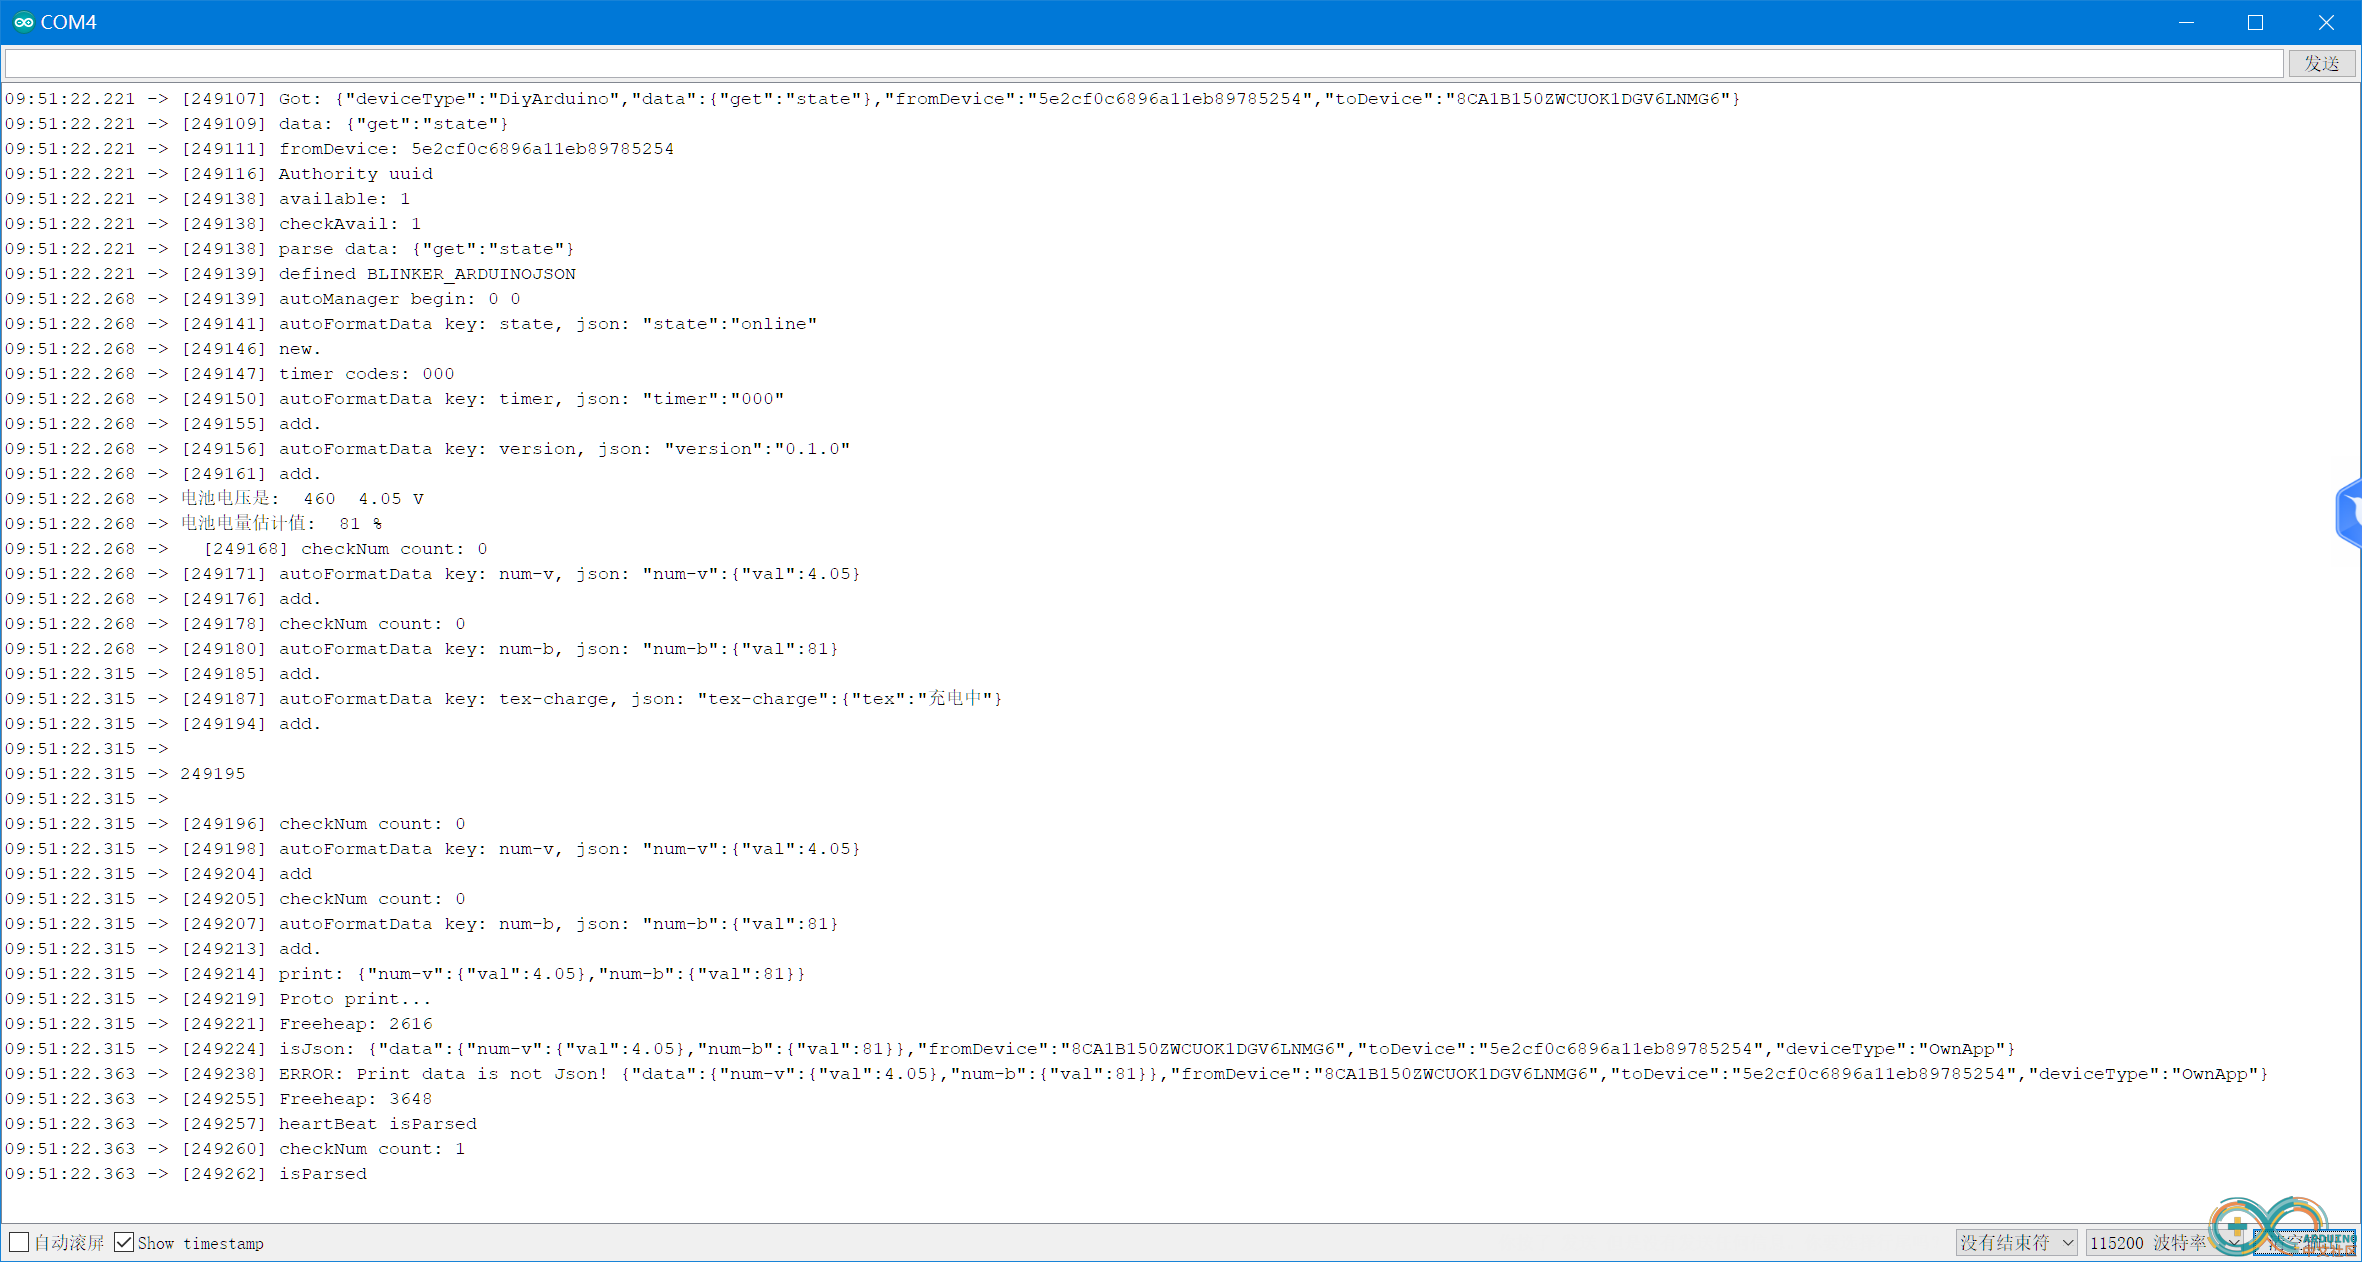The image size is (2362, 1262).
Task: Close the COM4 serial monitor window
Action: (x=2326, y=22)
